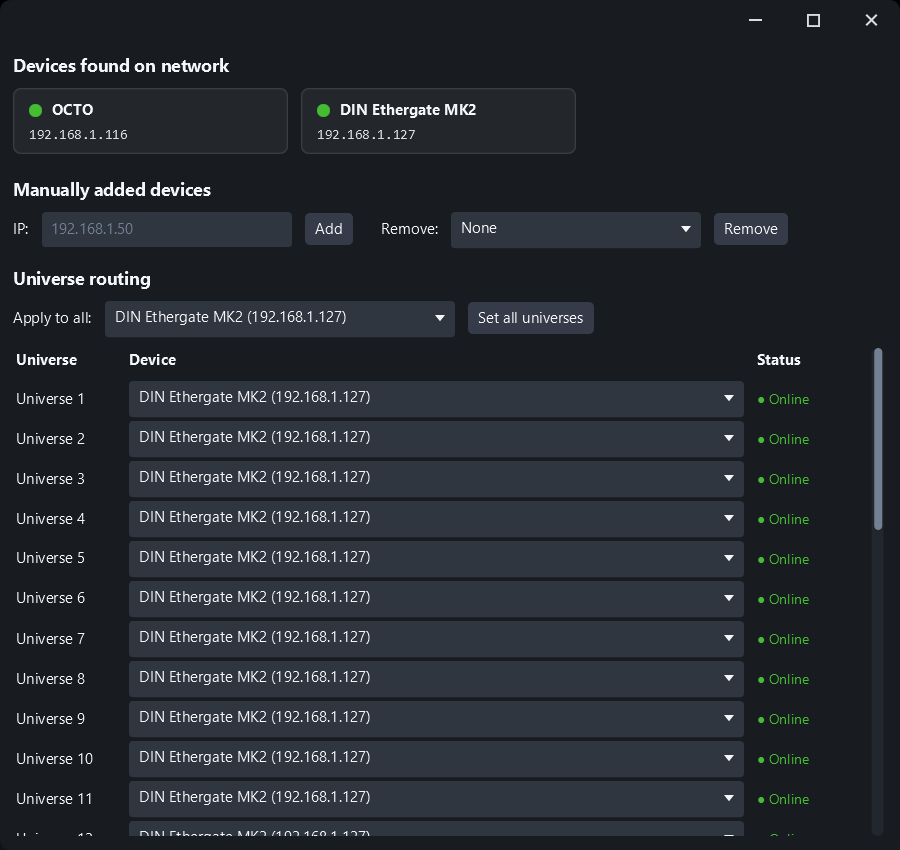Click the Add button
The height and width of the screenshot is (850, 900).
[x=329, y=229]
